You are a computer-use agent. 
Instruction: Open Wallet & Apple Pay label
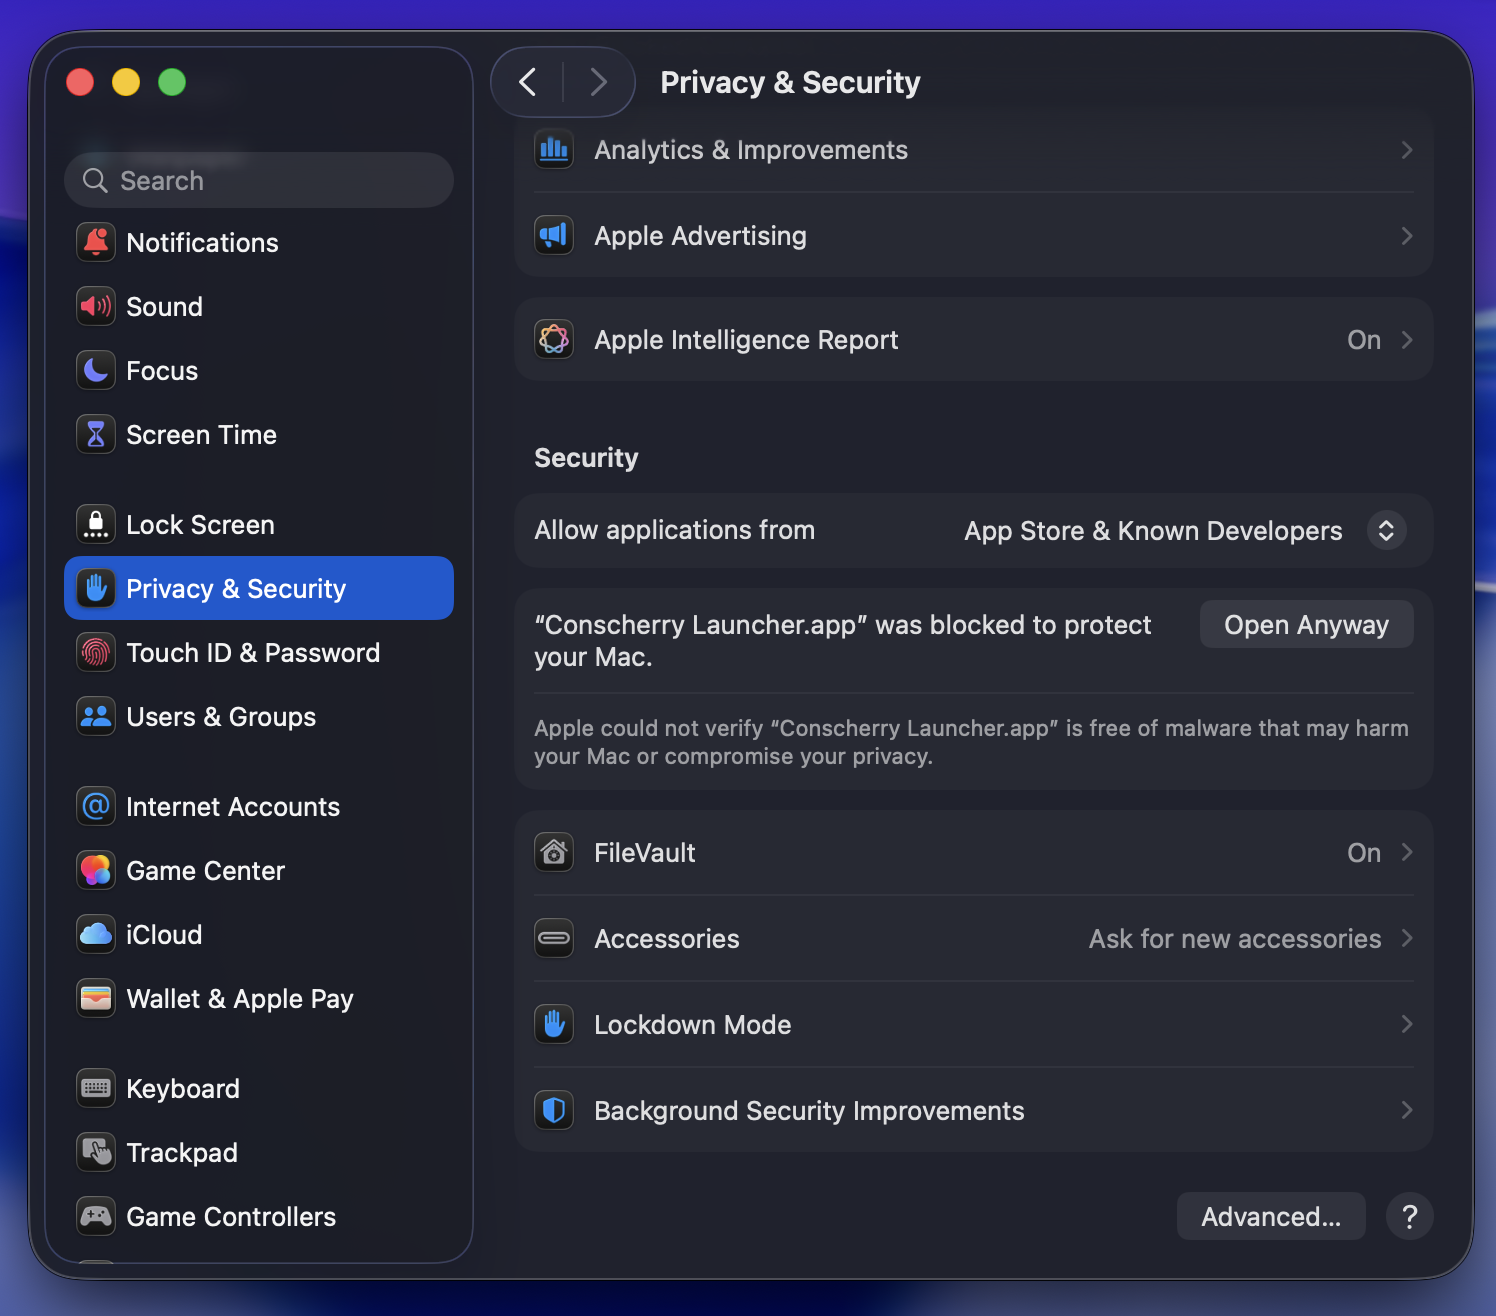[240, 999]
